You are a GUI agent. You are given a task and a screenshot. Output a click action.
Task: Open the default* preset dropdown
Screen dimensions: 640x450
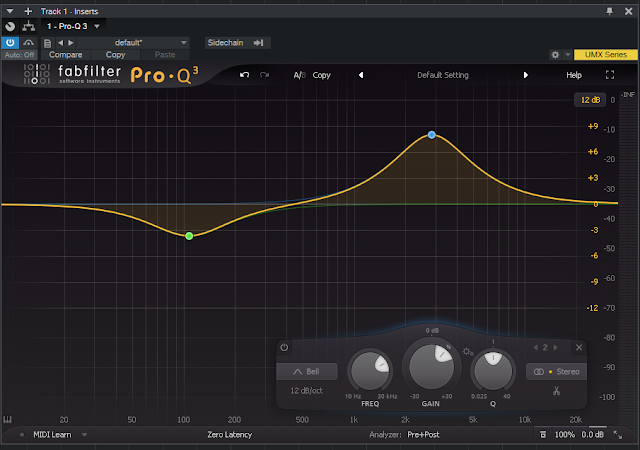133,42
